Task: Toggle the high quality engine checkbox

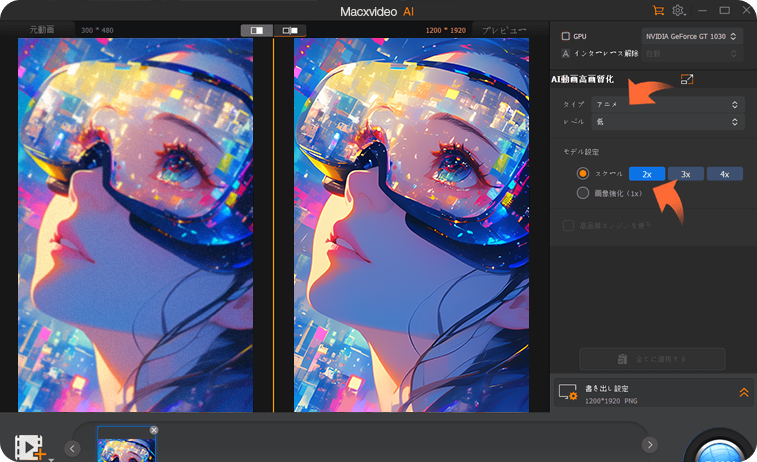Action: (x=568, y=225)
